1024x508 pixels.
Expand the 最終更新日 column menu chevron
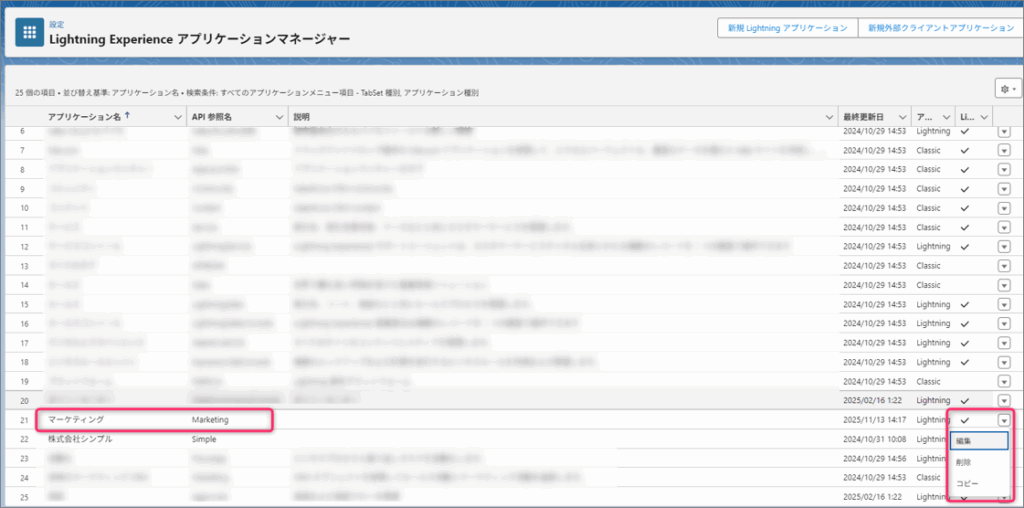(x=901, y=117)
